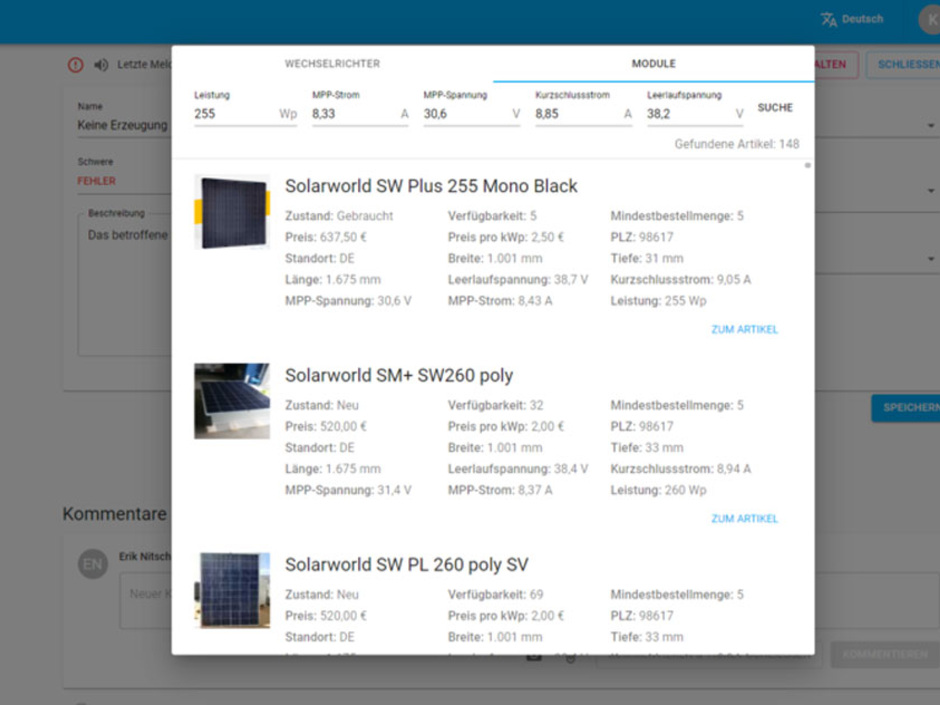The image size is (940, 705).
Task: Click into the Leistung value field
Action: coord(230,113)
